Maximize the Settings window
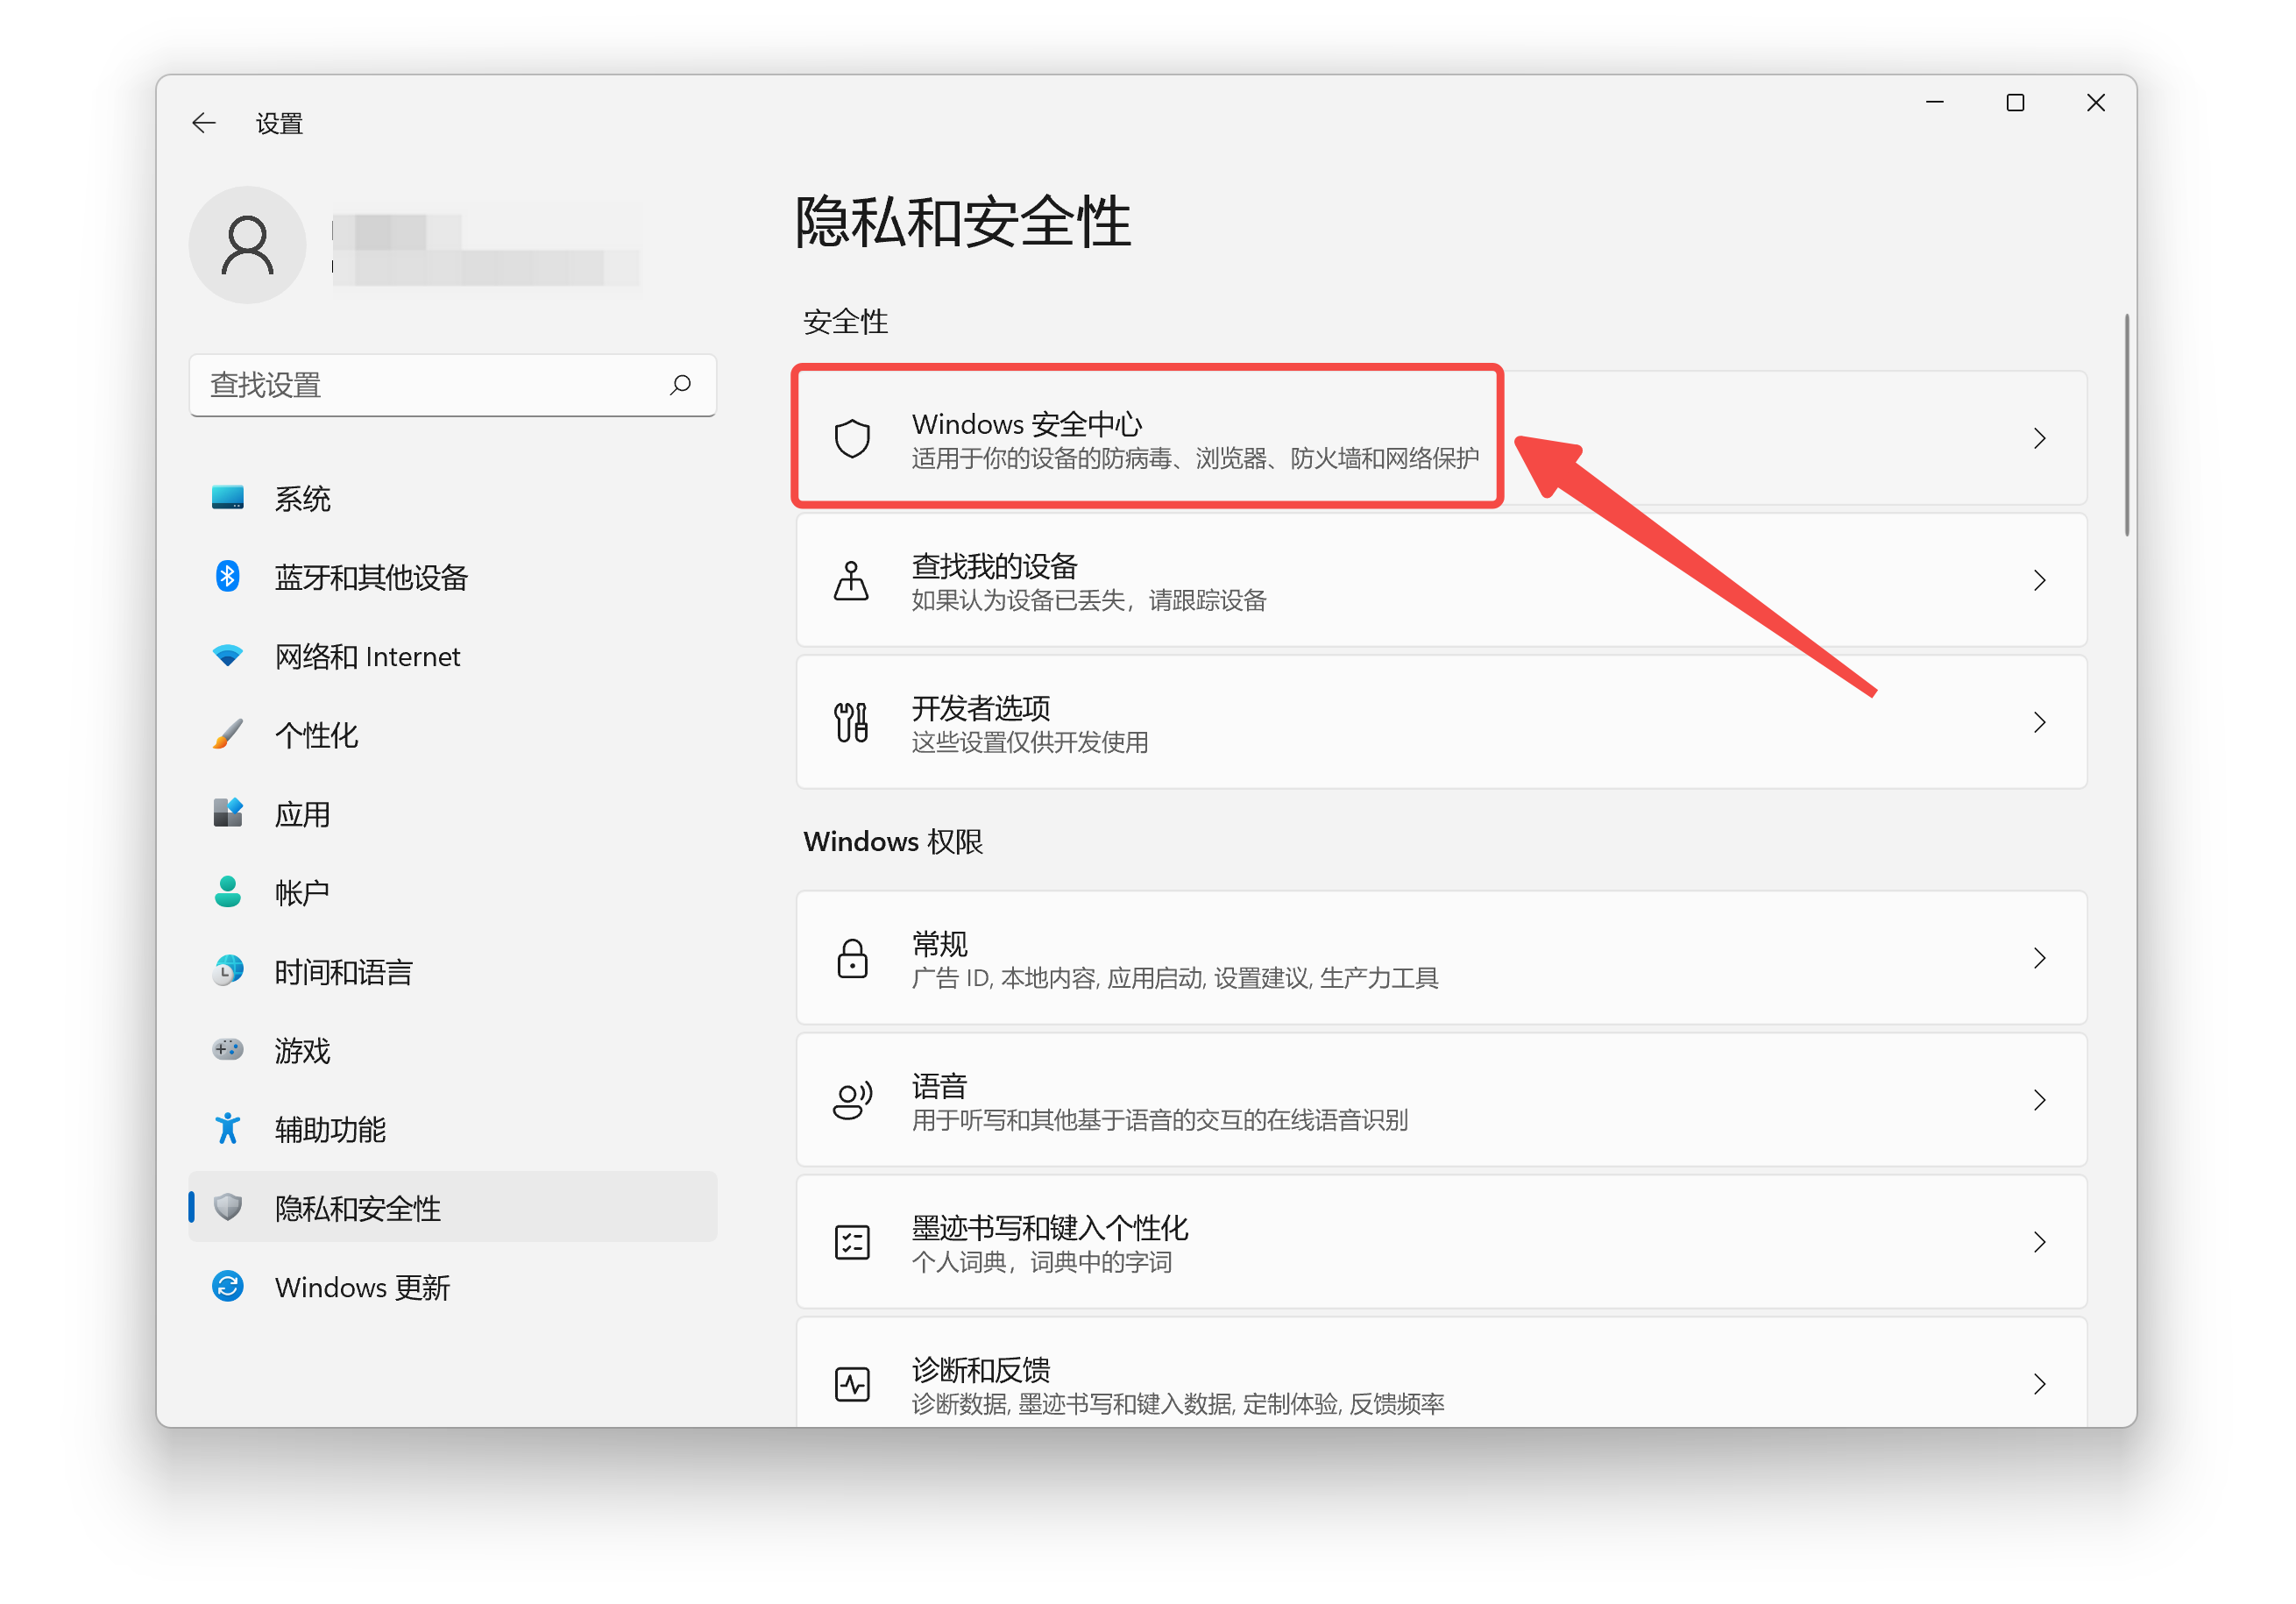This screenshot has height=1604, width=2296. pos(2015,103)
